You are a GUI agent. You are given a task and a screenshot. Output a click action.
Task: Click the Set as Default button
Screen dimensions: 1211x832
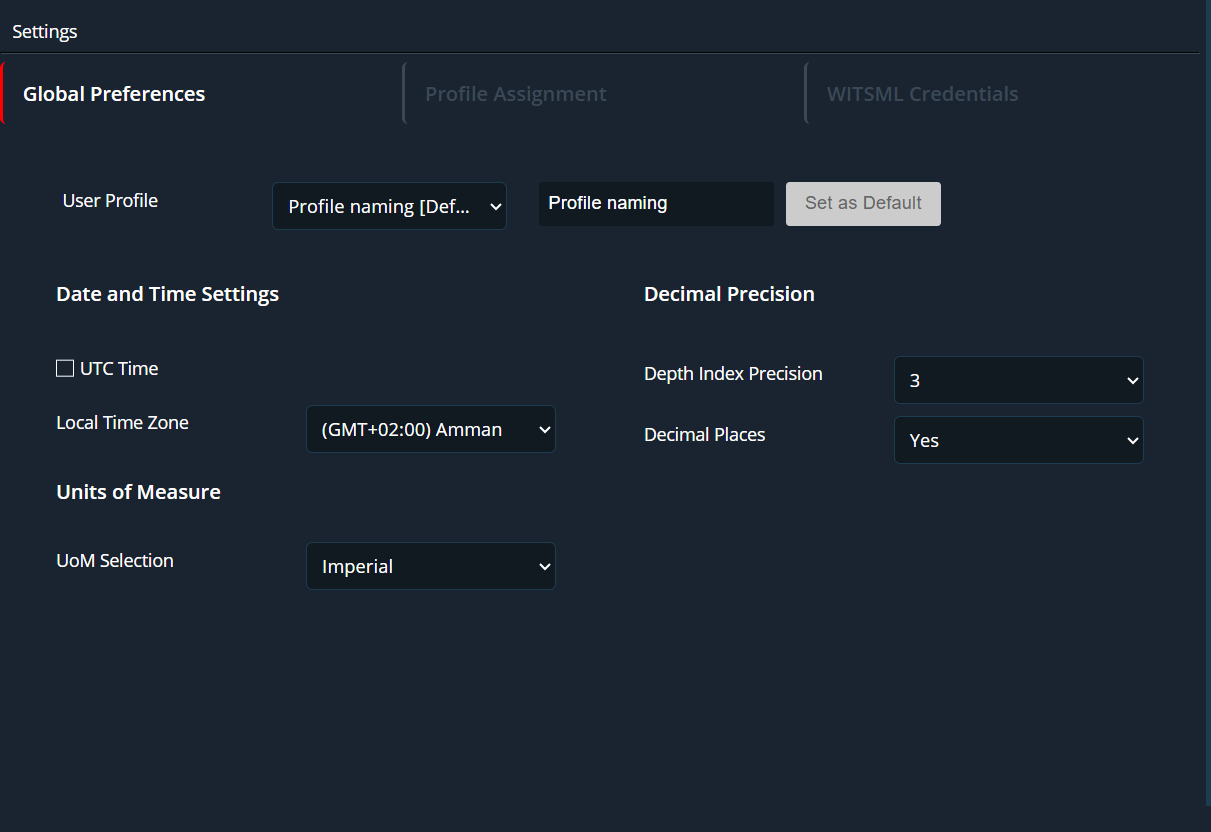[x=863, y=203]
